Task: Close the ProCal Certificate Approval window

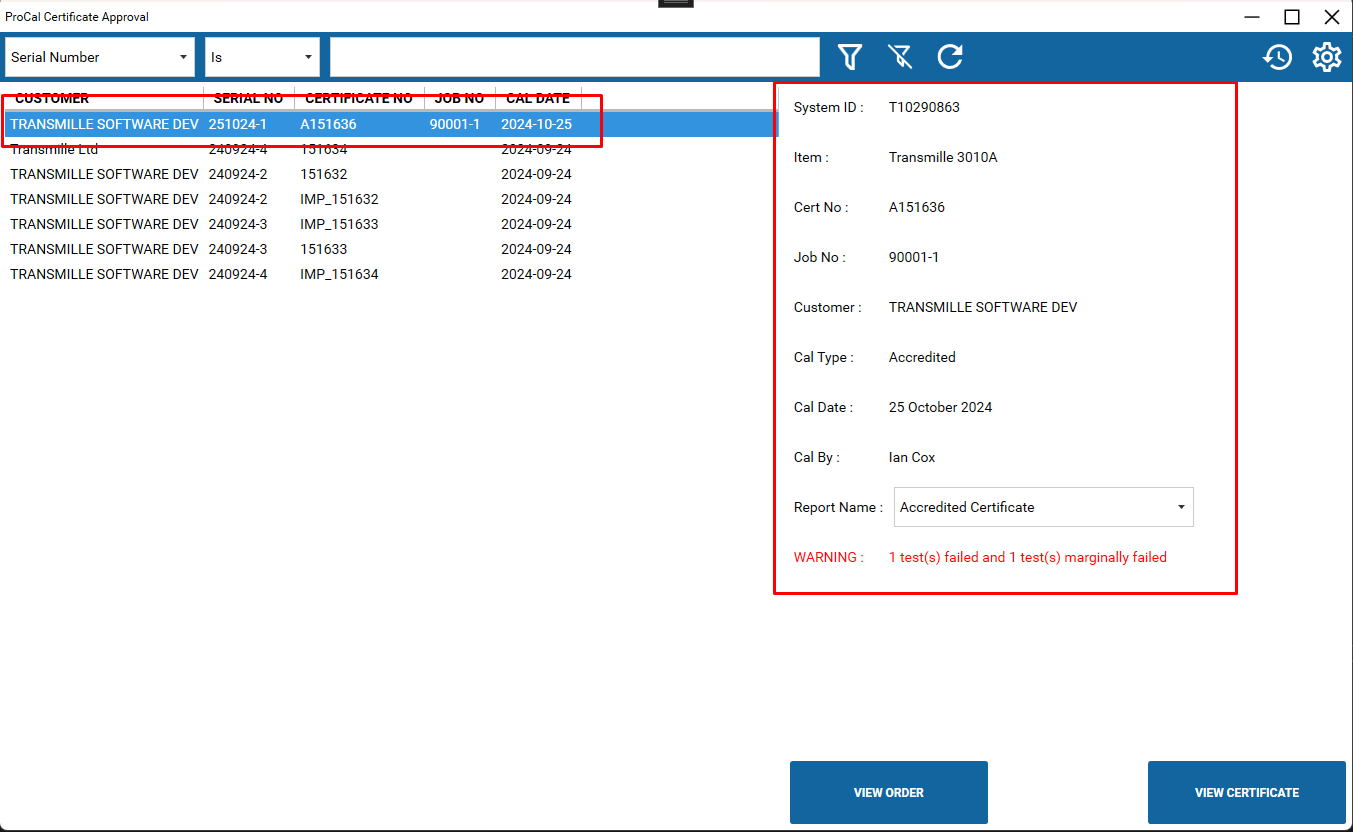Action: [1332, 17]
